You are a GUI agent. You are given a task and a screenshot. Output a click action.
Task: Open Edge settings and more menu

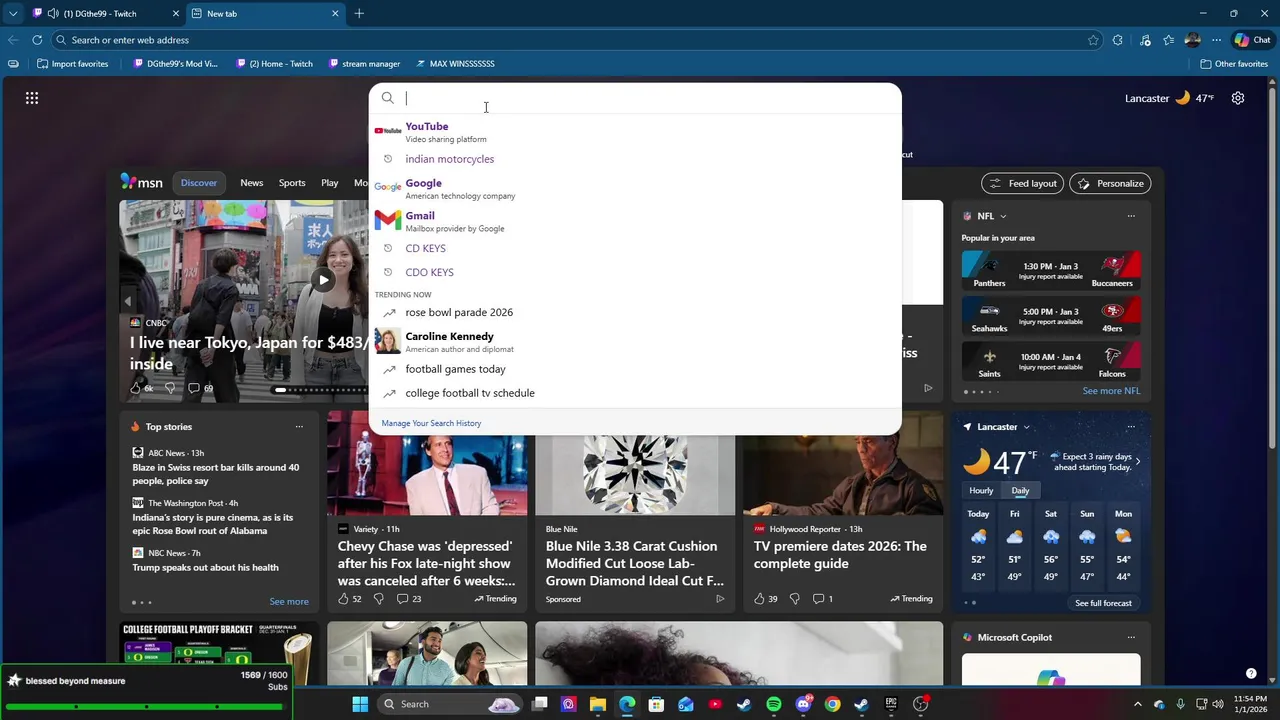coord(1216,40)
